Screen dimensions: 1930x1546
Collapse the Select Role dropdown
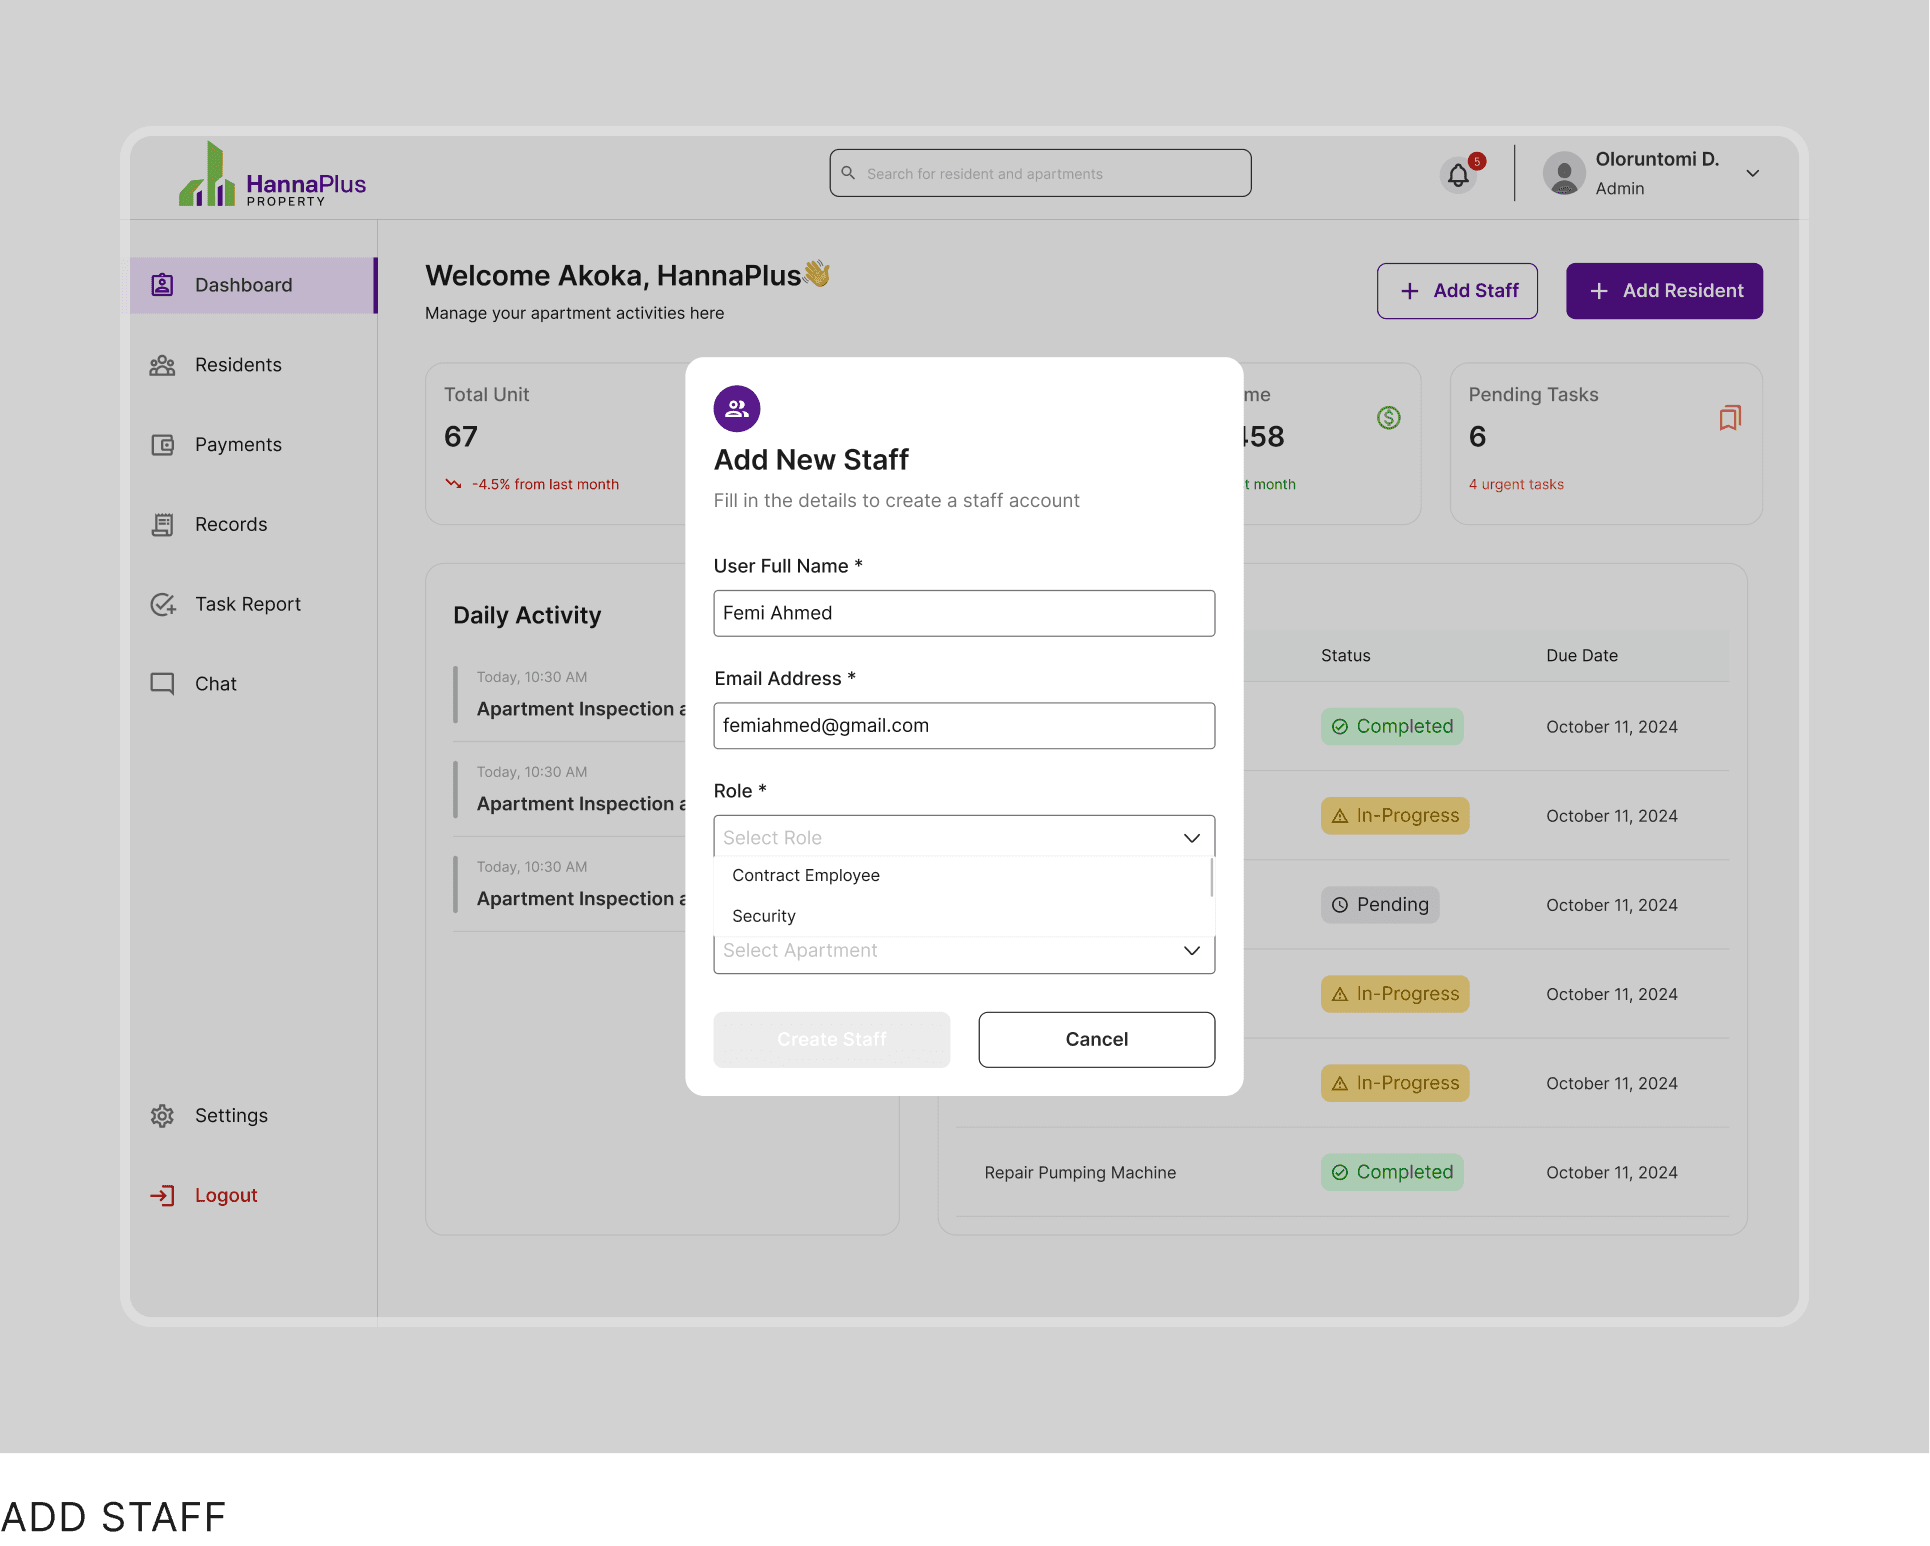1191,838
